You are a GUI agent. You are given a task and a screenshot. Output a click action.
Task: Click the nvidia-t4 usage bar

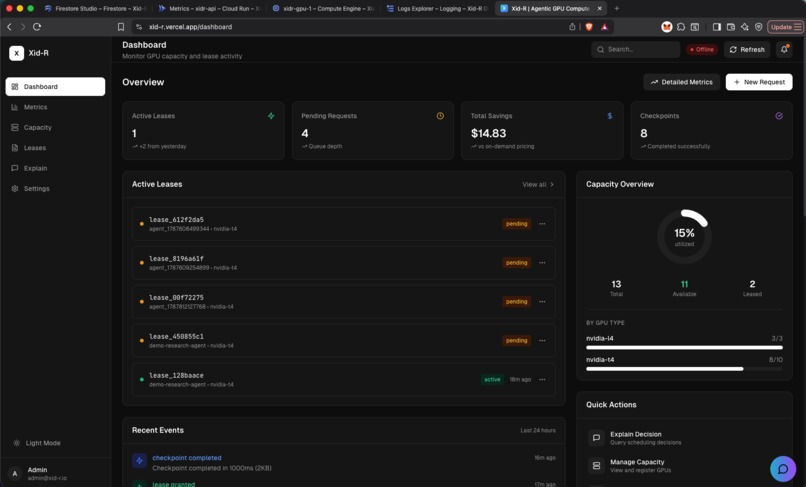[x=684, y=369]
